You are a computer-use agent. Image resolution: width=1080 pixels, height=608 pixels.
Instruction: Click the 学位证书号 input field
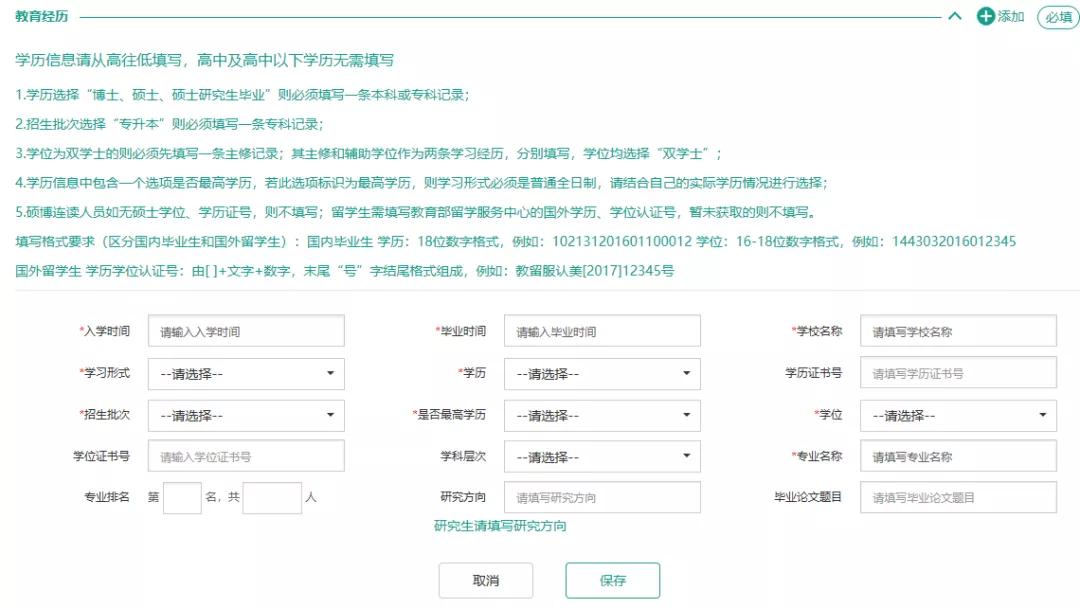246,456
